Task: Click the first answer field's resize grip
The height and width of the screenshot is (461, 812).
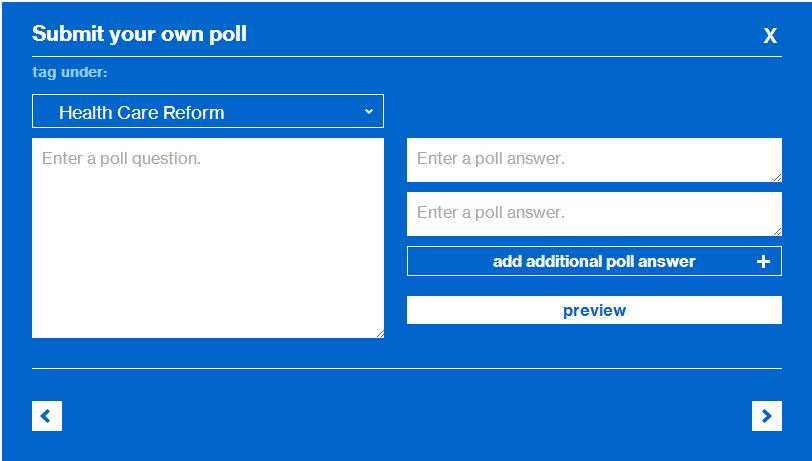Action: 777,177
